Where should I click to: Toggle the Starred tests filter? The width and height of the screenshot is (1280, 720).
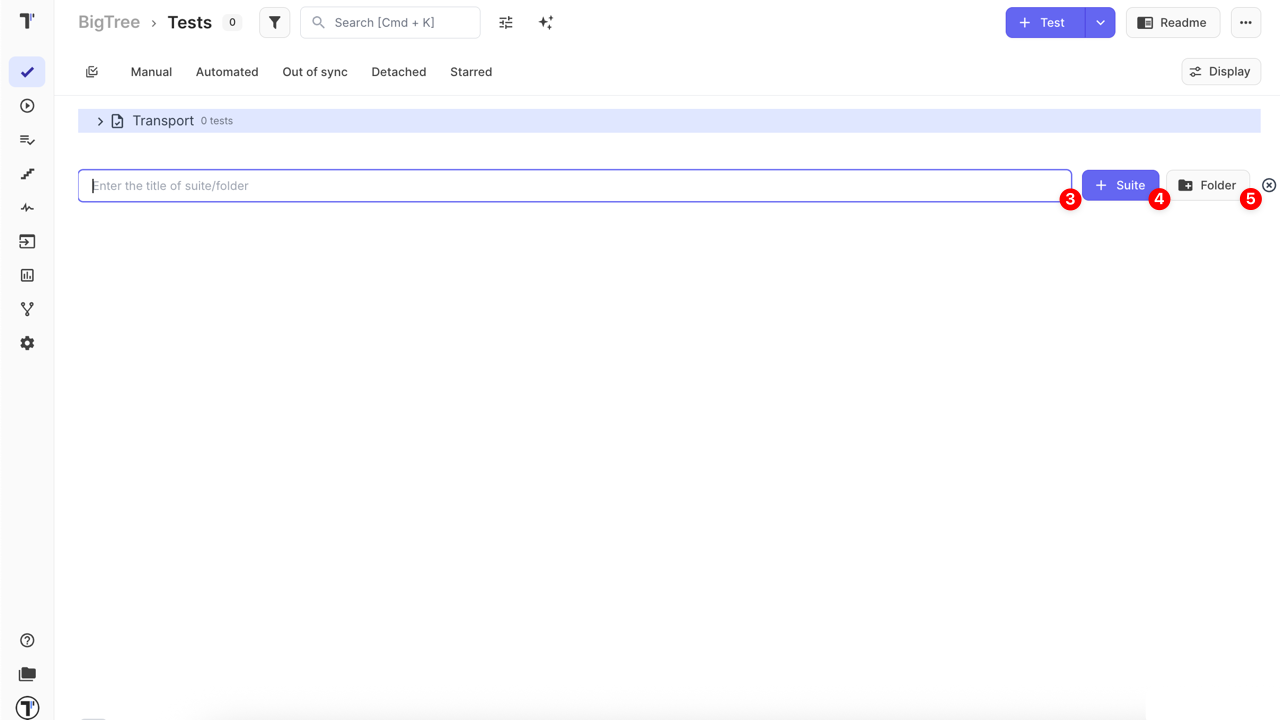click(470, 71)
